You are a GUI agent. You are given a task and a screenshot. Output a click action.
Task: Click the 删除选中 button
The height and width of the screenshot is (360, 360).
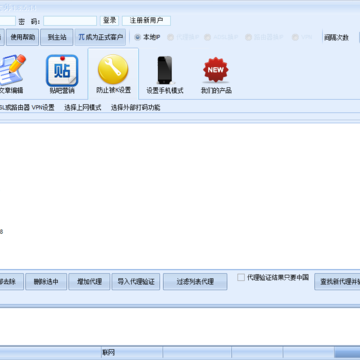pos(46,282)
